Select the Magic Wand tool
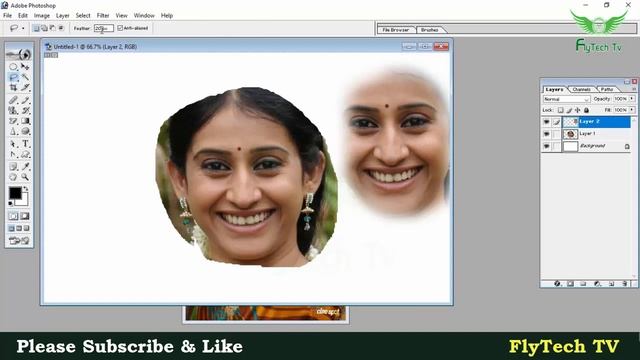The width and height of the screenshot is (640, 360). [x=25, y=77]
